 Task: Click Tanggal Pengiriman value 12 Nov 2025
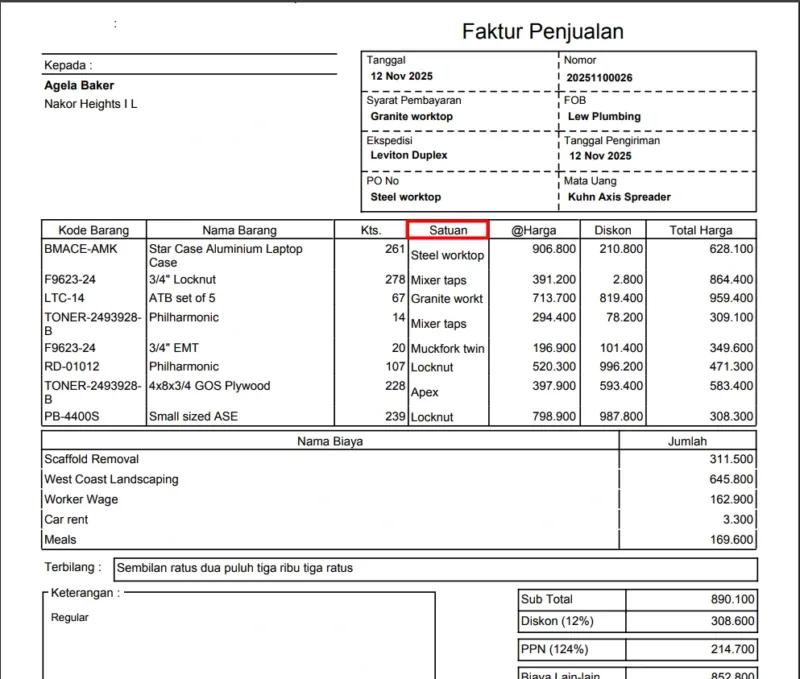(x=600, y=156)
